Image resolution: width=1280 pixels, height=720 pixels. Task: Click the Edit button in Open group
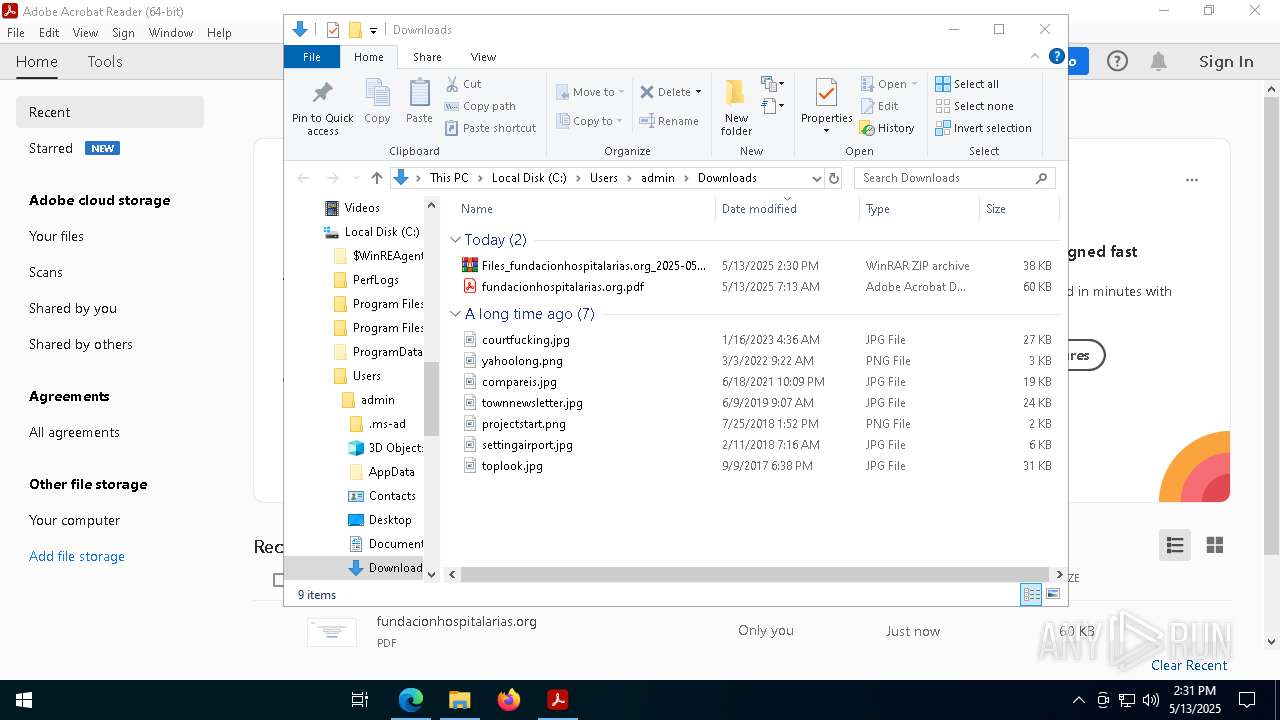(879, 106)
